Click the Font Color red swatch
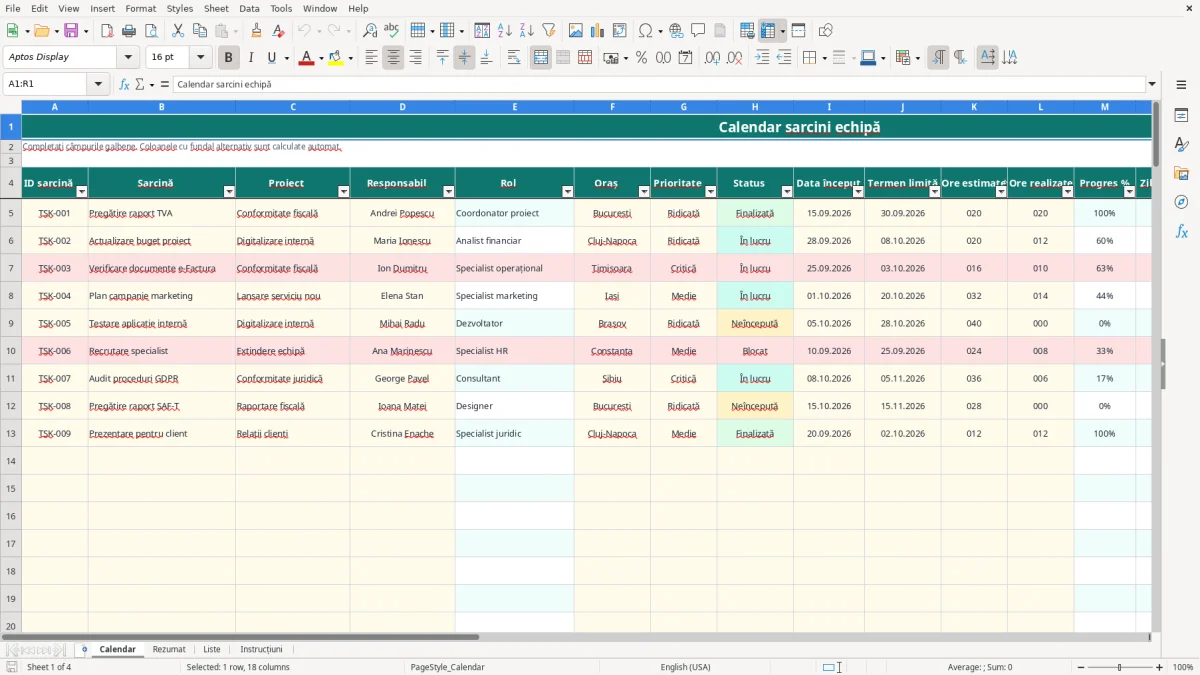Screen dimensions: 1200x675 pyautogui.click(x=306, y=58)
